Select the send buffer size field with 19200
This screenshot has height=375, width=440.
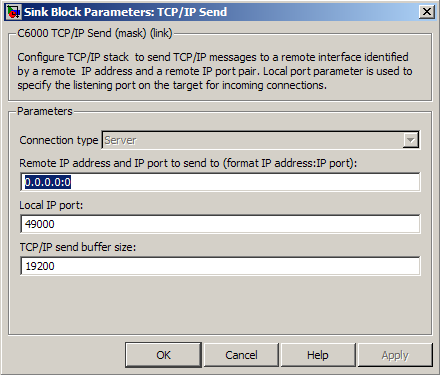pos(220,266)
